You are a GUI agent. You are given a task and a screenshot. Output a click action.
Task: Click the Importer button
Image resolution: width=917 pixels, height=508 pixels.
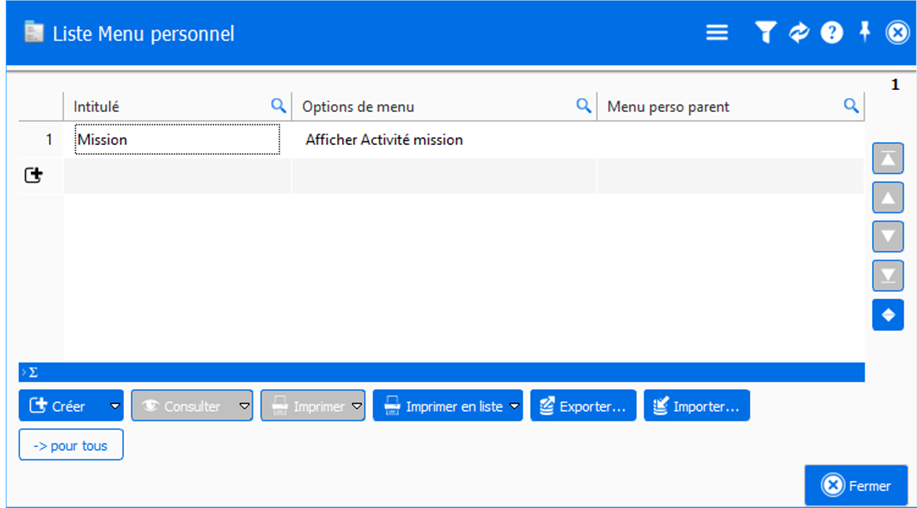click(697, 406)
